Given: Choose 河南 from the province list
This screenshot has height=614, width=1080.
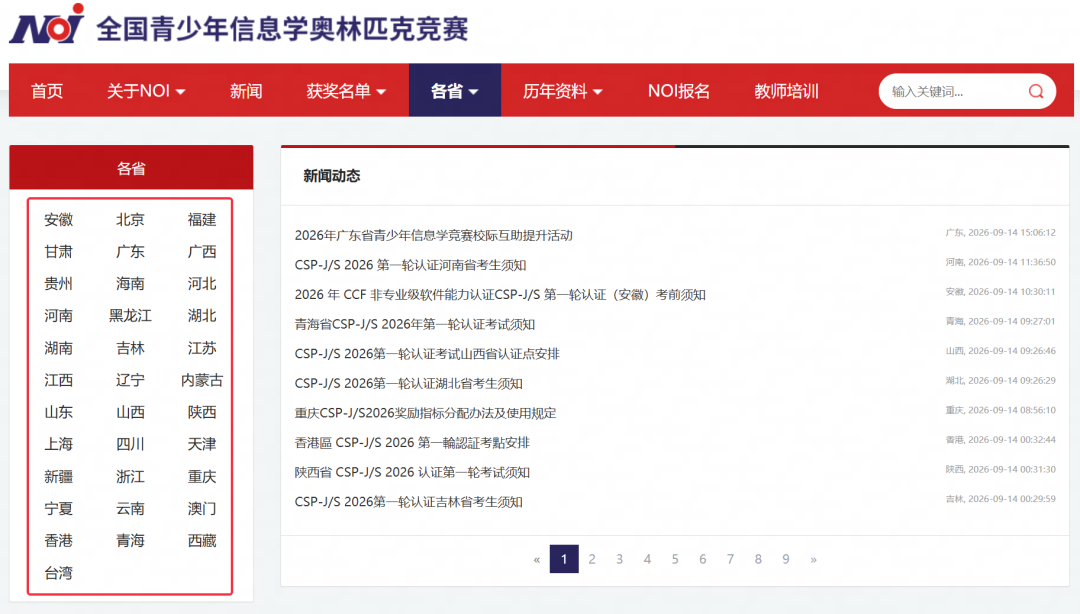Looking at the screenshot, I should (x=59, y=316).
